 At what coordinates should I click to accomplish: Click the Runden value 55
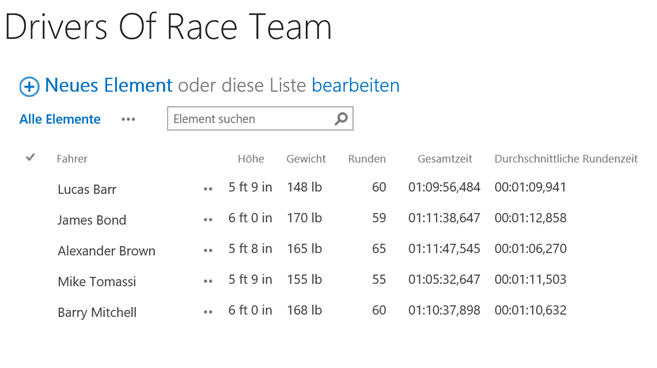click(x=379, y=279)
